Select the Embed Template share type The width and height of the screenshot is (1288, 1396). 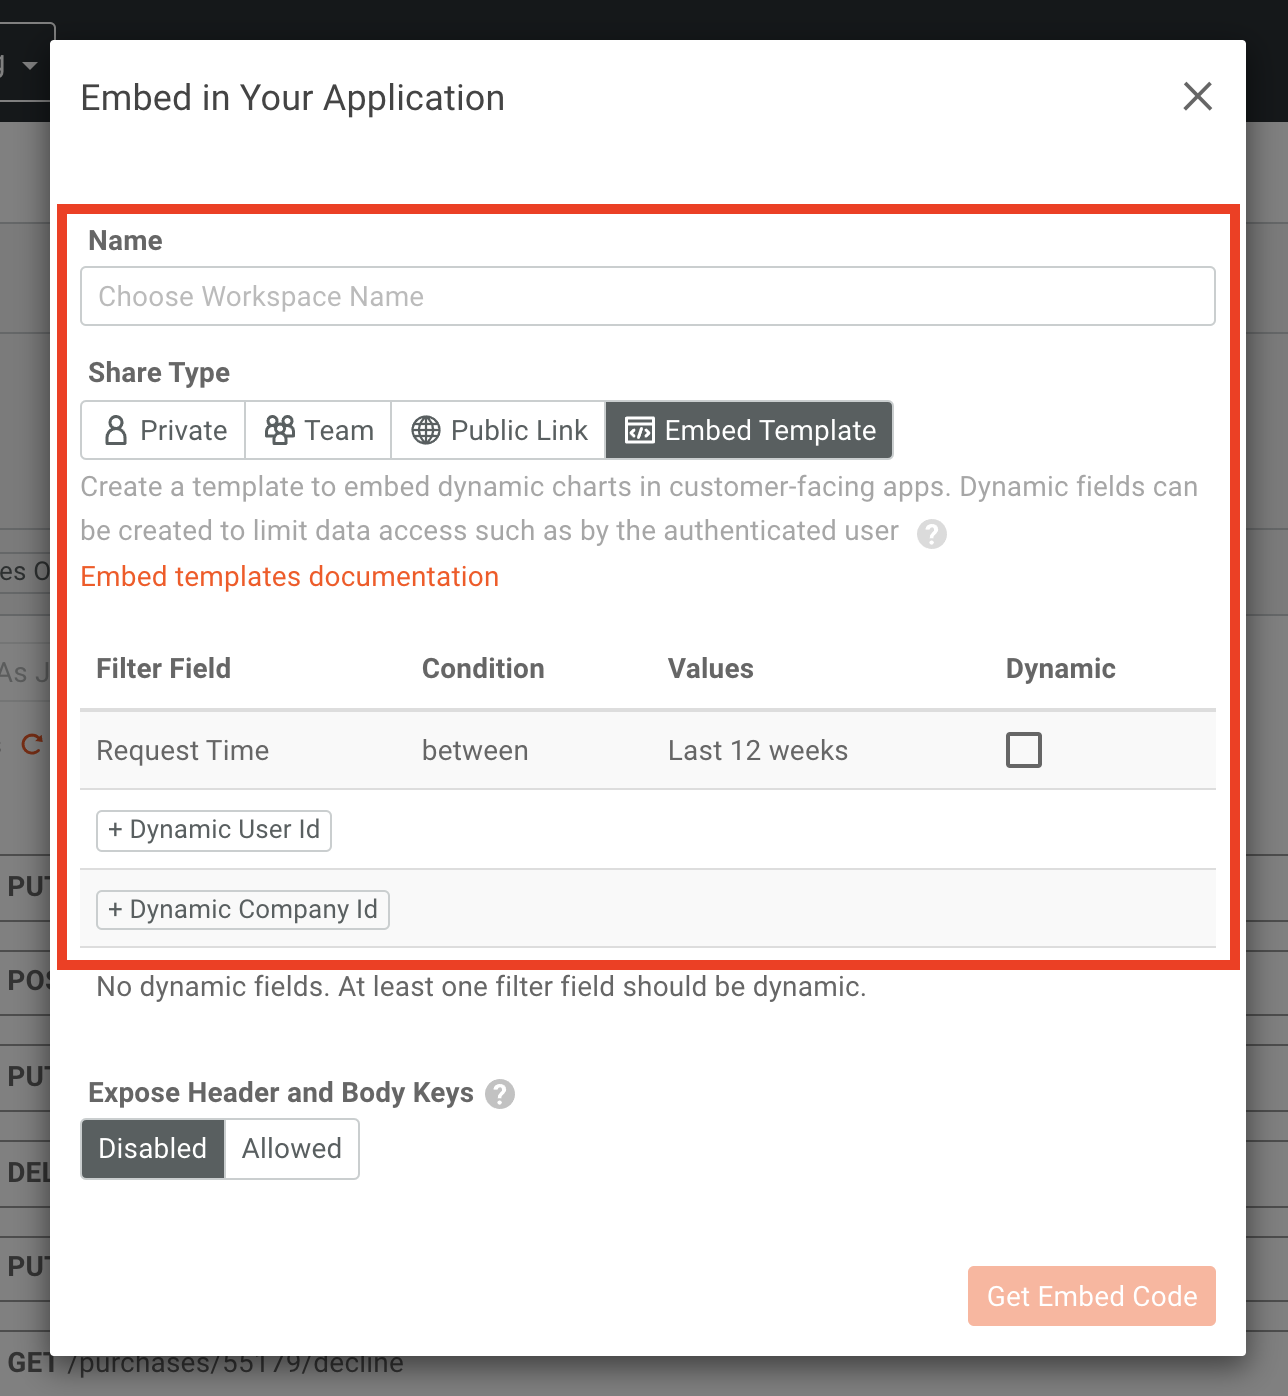(x=749, y=430)
